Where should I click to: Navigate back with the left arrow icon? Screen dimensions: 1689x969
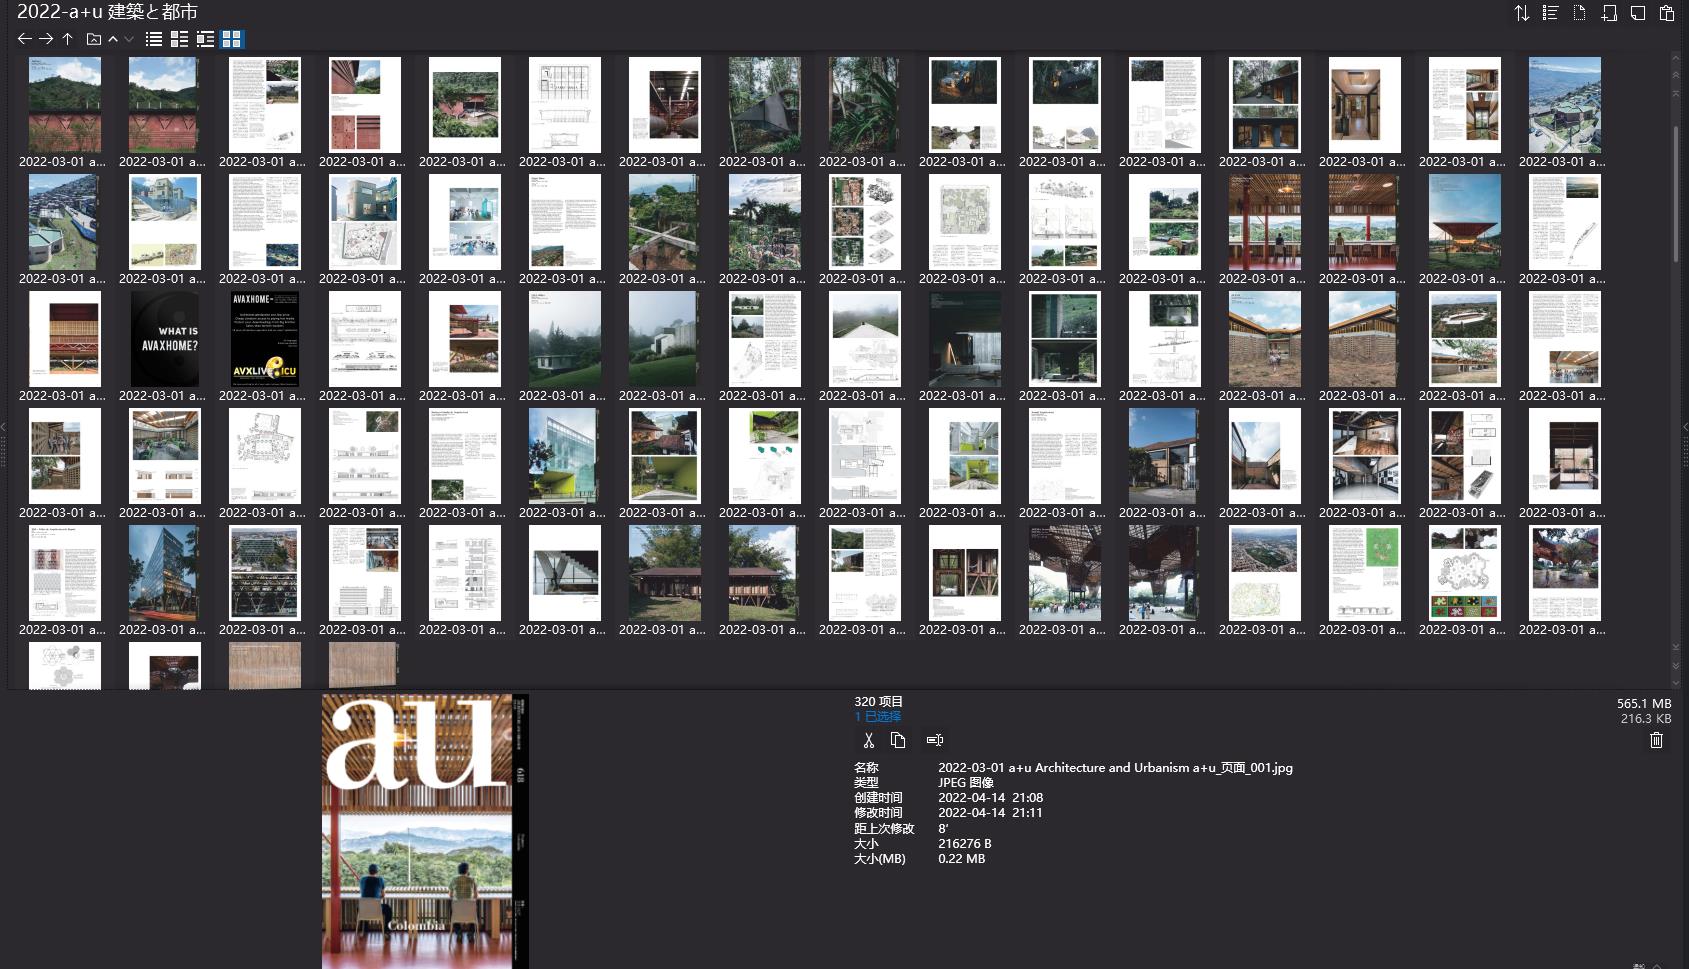(24, 39)
